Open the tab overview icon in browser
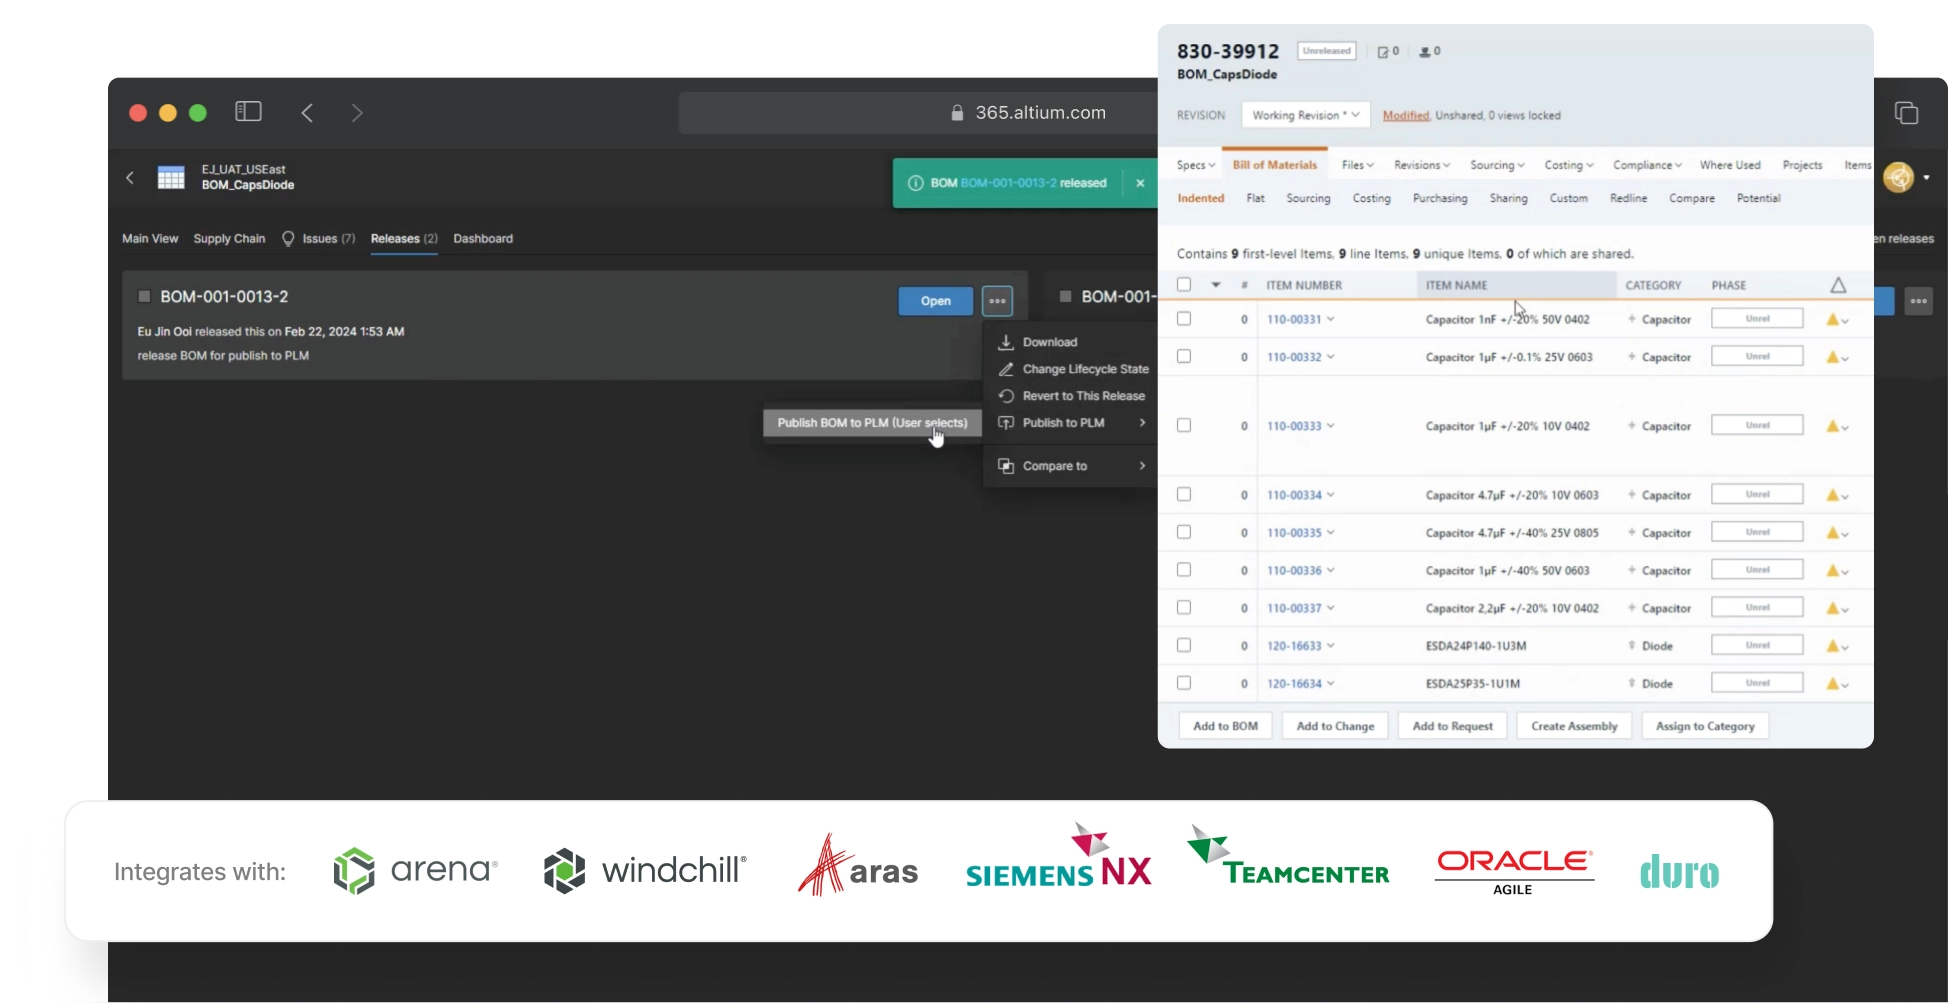Screen dimensions: 1948x1003 [1906, 113]
